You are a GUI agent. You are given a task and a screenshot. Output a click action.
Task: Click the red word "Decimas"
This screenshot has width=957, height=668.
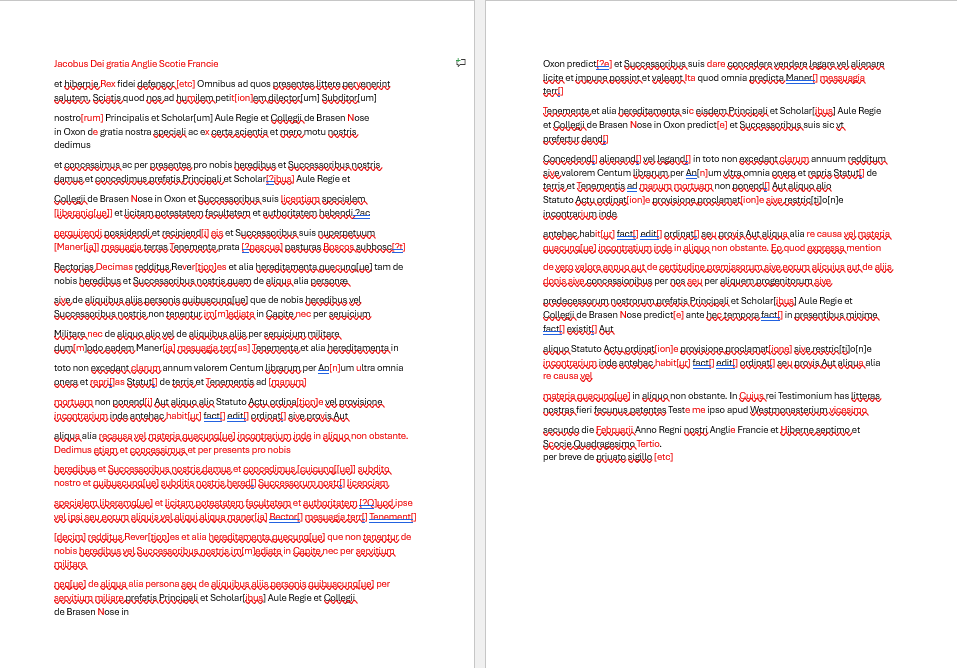114,266
